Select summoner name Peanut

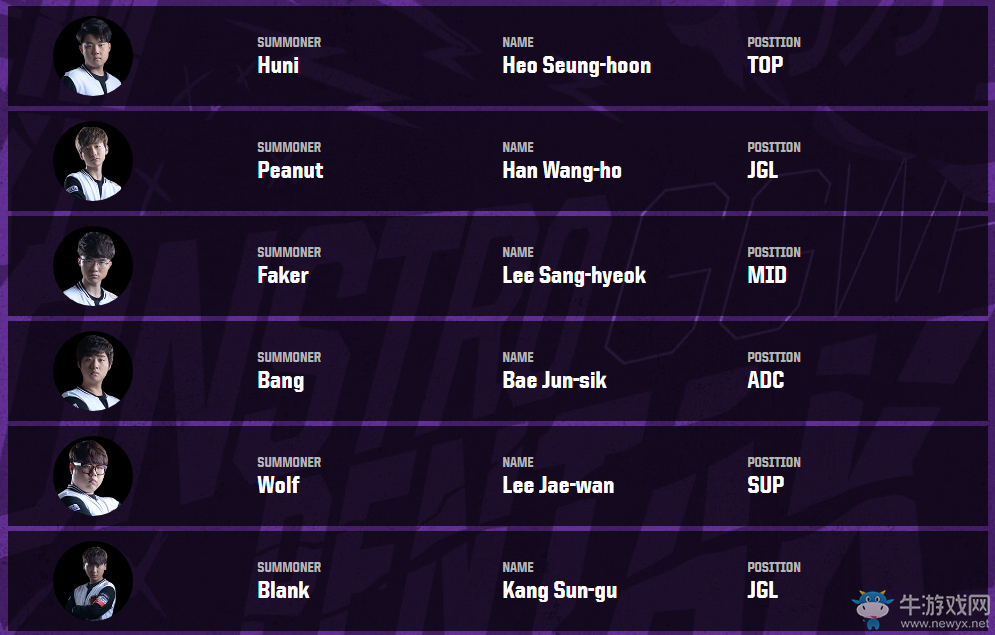click(290, 171)
